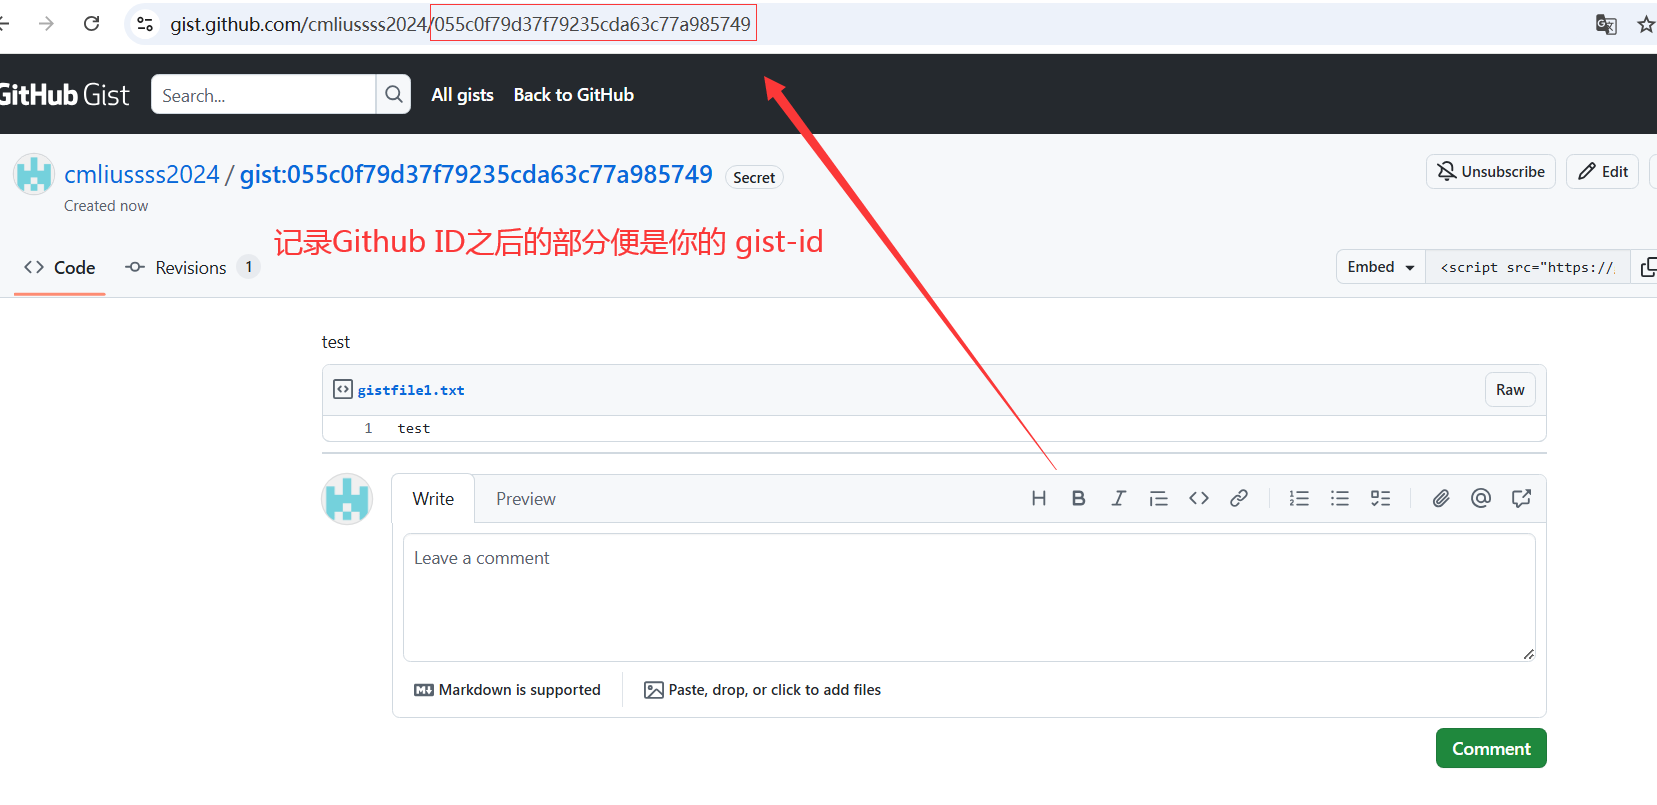Open the Raw view of gistfile1.txt

point(1509,390)
